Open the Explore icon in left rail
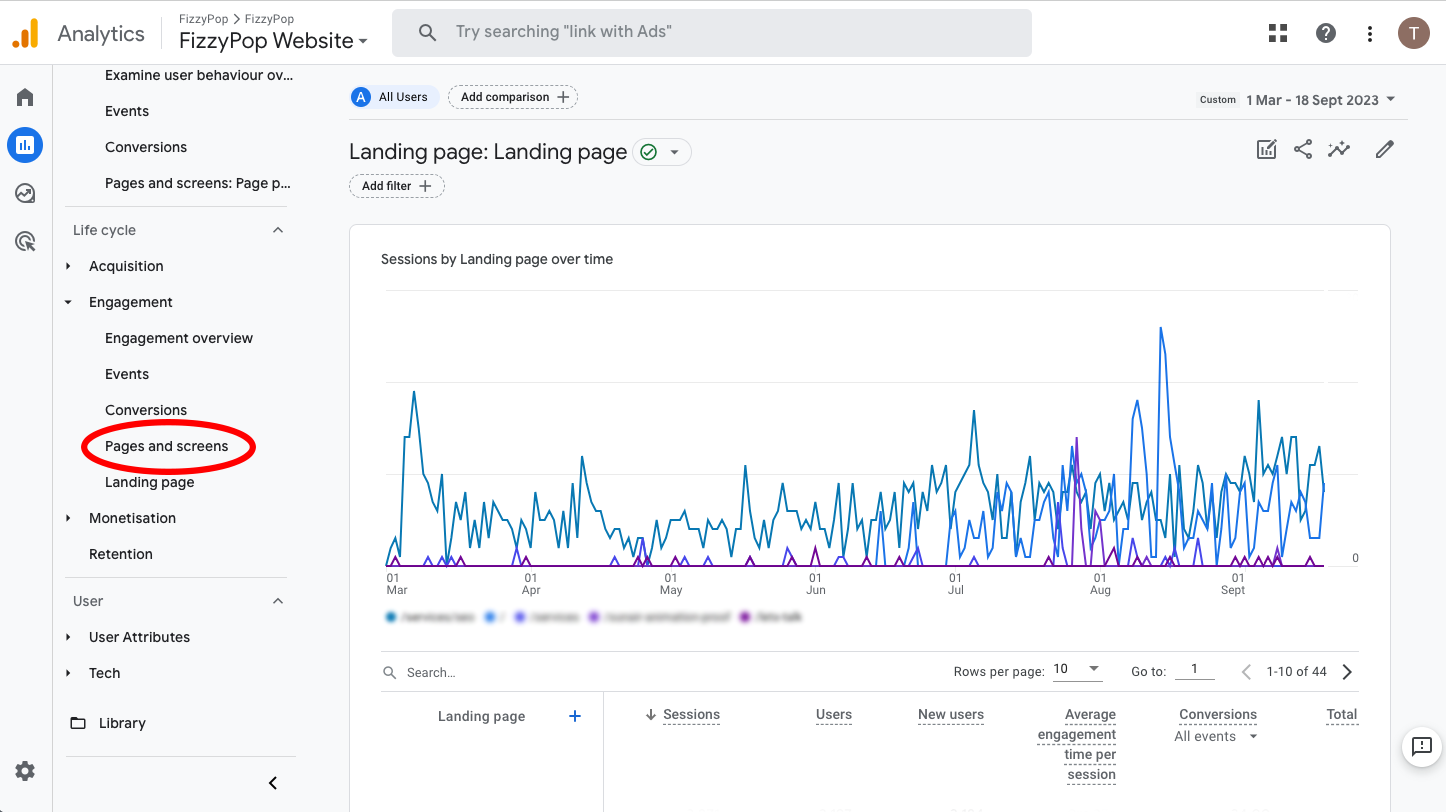The height and width of the screenshot is (812, 1446). (x=25, y=193)
